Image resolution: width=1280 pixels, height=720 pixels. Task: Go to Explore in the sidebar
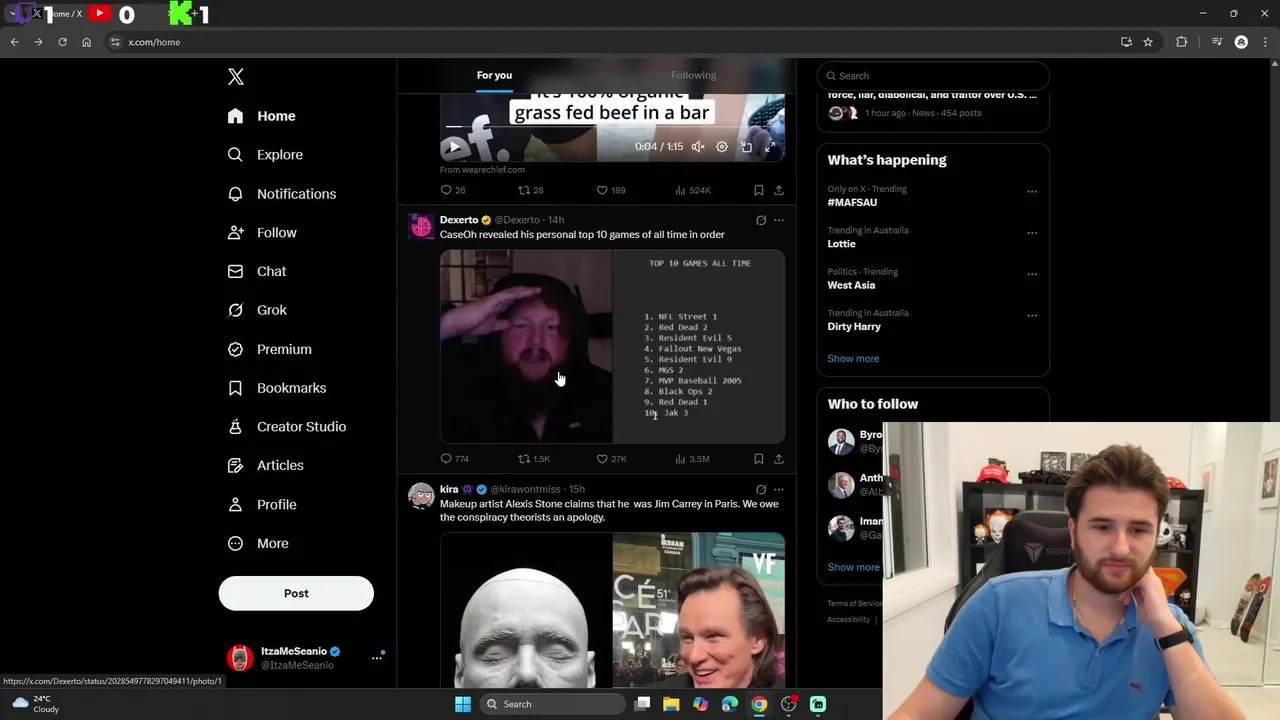coord(265,155)
